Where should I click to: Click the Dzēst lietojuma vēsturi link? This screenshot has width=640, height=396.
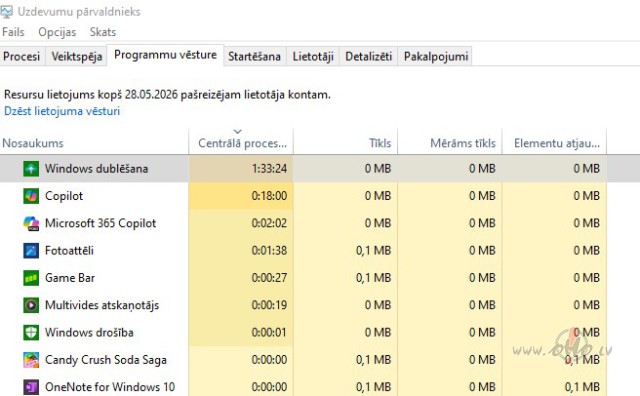62,111
